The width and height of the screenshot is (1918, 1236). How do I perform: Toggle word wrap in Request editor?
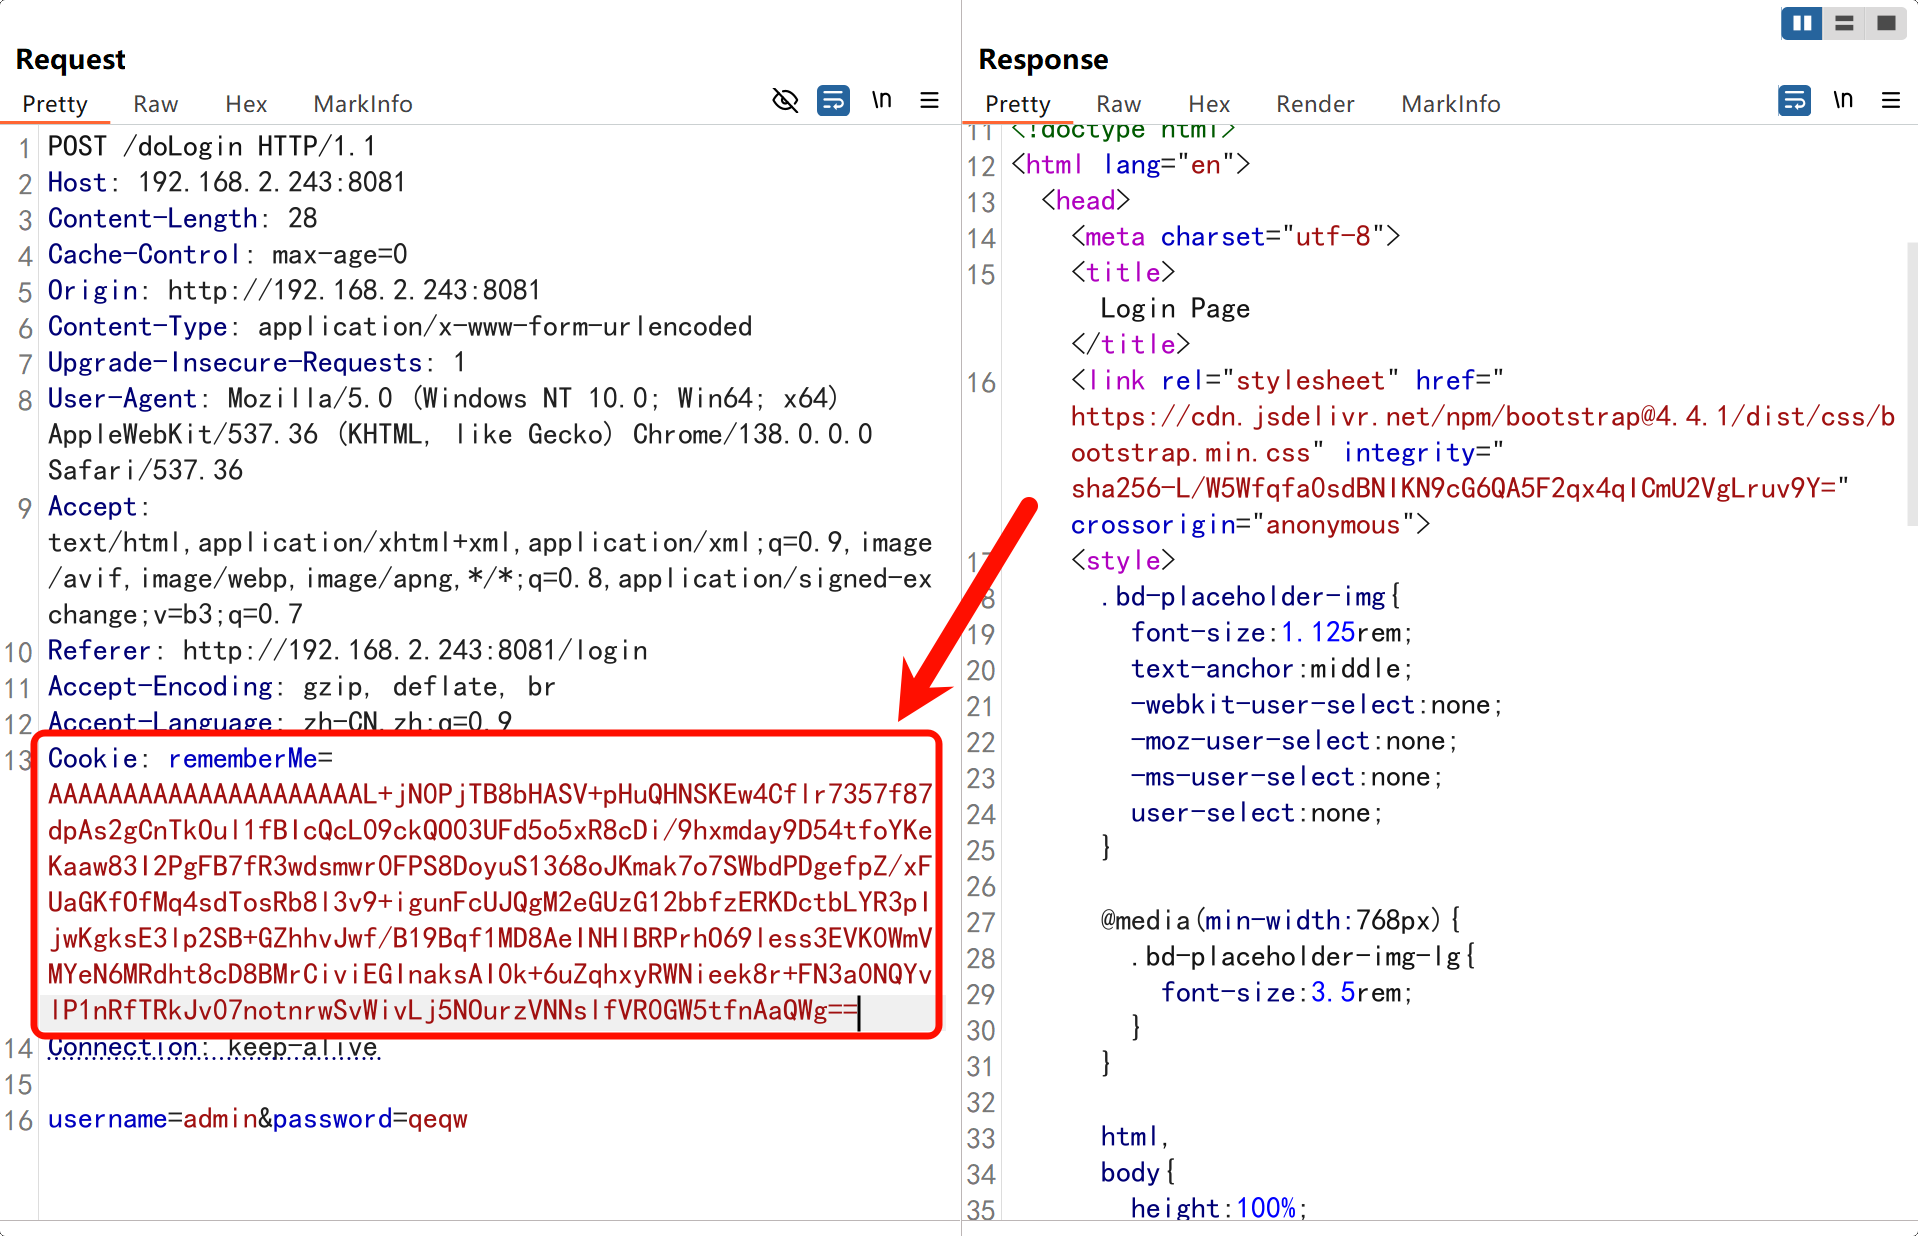pos(833,101)
